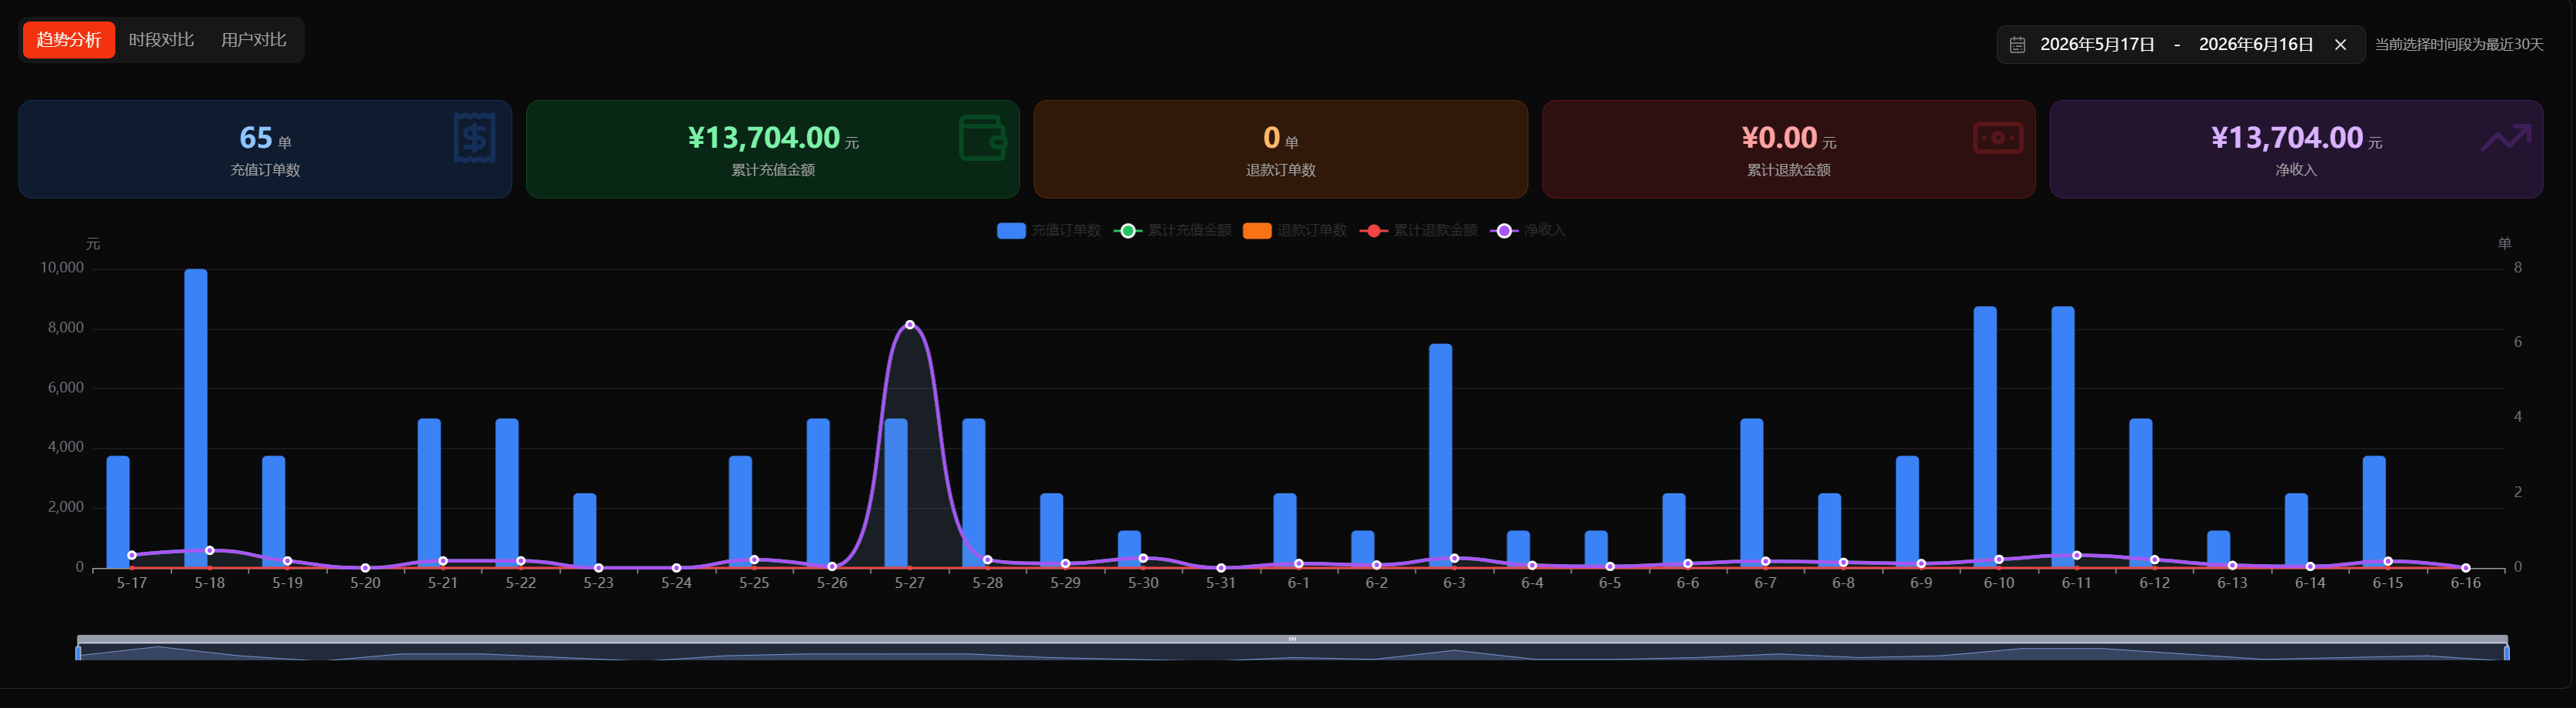Click the zoom slider preview track
The image size is (2576, 708).
pyautogui.click(x=1292, y=653)
